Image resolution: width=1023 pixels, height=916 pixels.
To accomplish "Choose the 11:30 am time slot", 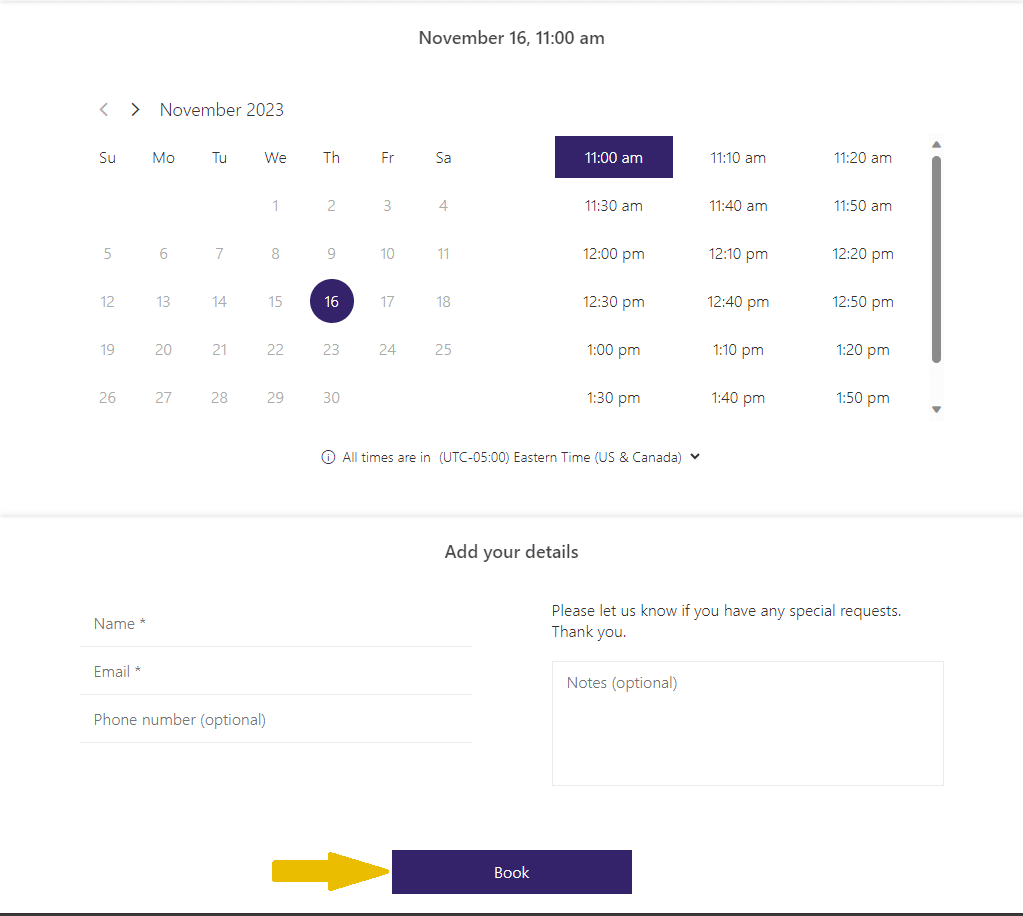I will click(x=613, y=206).
